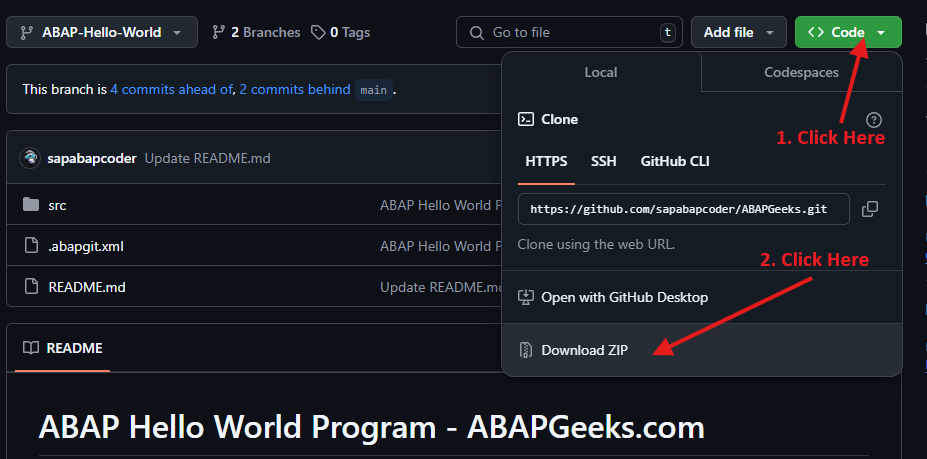Open the src folder

click(x=57, y=206)
